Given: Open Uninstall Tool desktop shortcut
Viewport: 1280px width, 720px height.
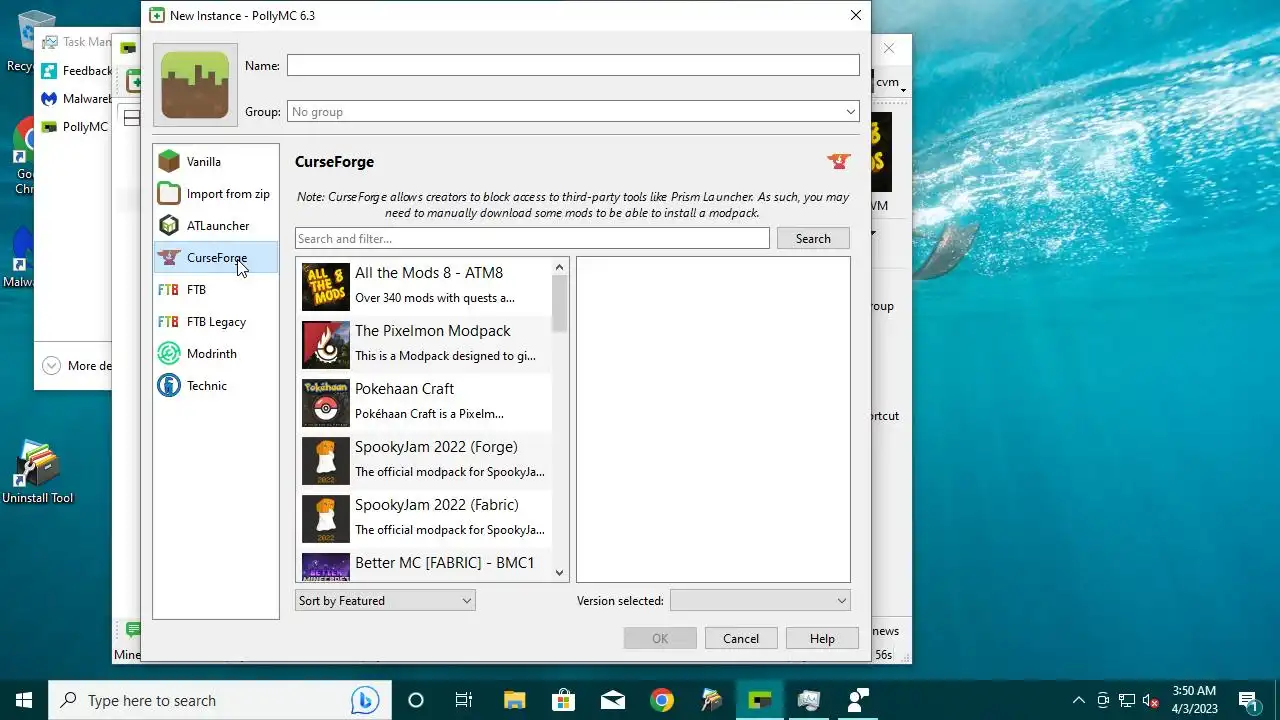Looking at the screenshot, I should pos(38,472).
